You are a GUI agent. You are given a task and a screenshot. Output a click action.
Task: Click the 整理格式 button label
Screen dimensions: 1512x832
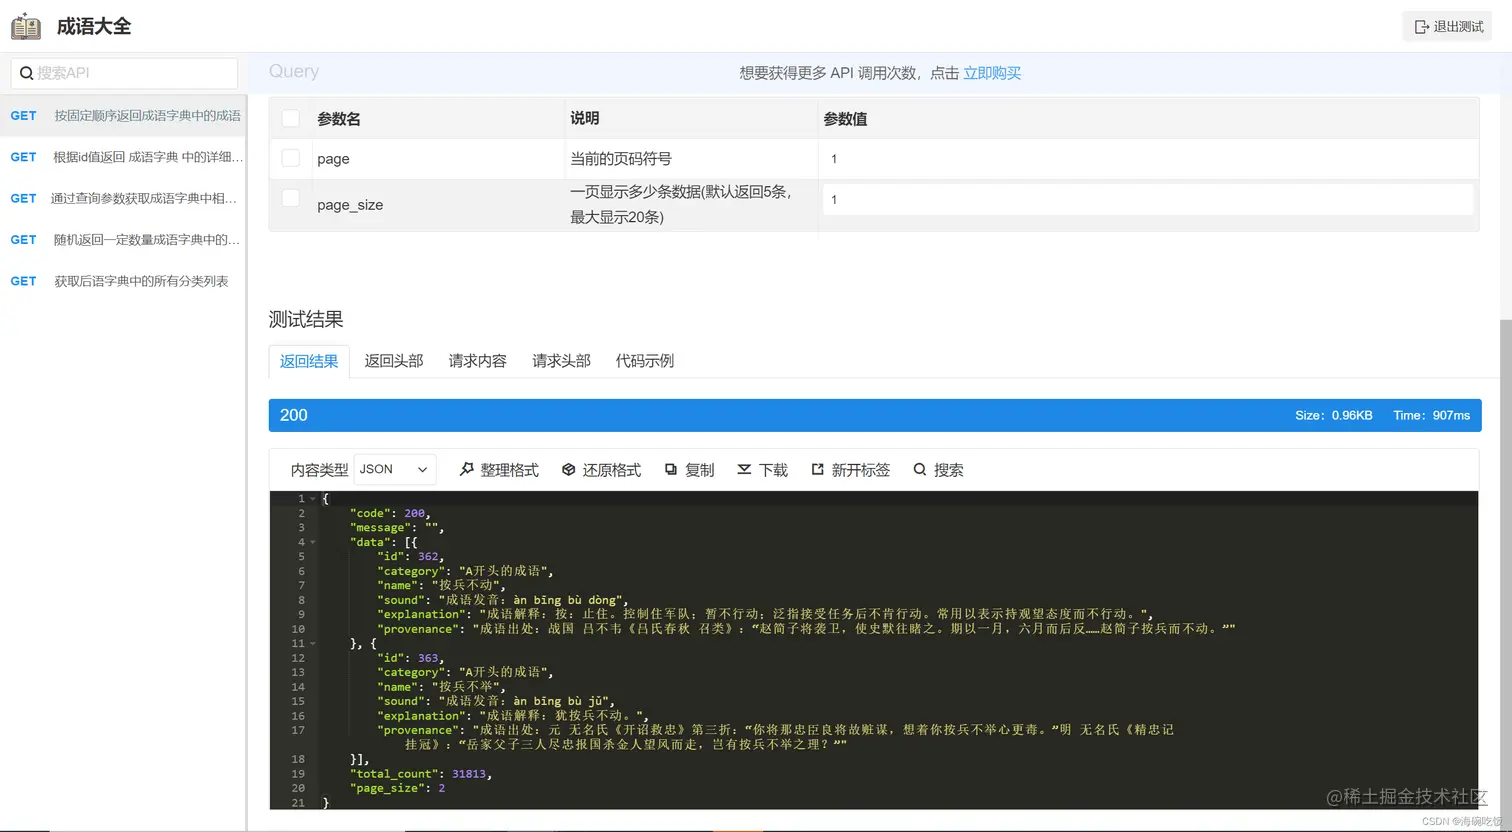(510, 470)
